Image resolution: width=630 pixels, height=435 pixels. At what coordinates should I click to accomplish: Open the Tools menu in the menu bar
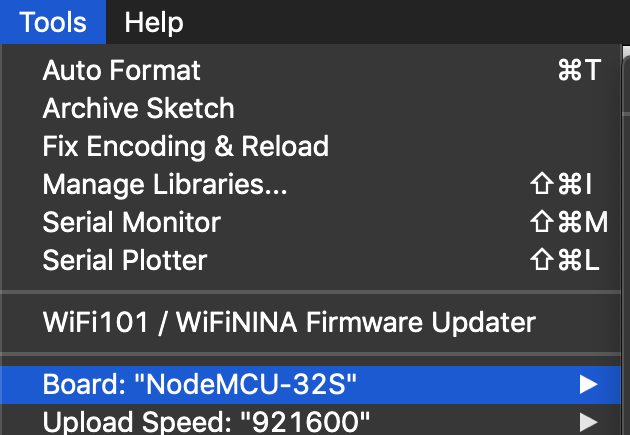[x=52, y=22]
